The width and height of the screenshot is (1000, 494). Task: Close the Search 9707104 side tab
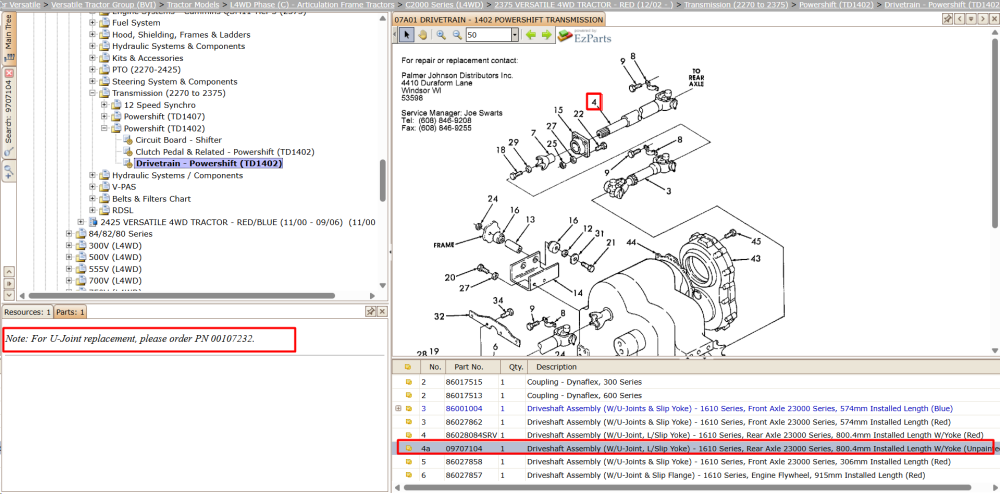tap(9, 73)
